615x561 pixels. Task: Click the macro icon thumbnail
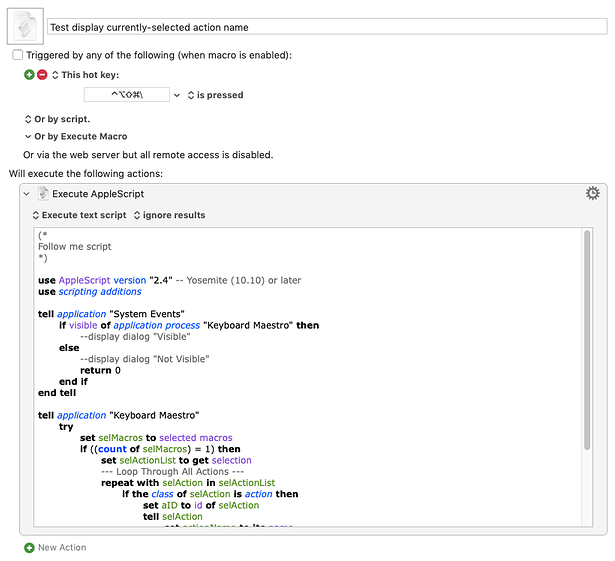coord(25,26)
